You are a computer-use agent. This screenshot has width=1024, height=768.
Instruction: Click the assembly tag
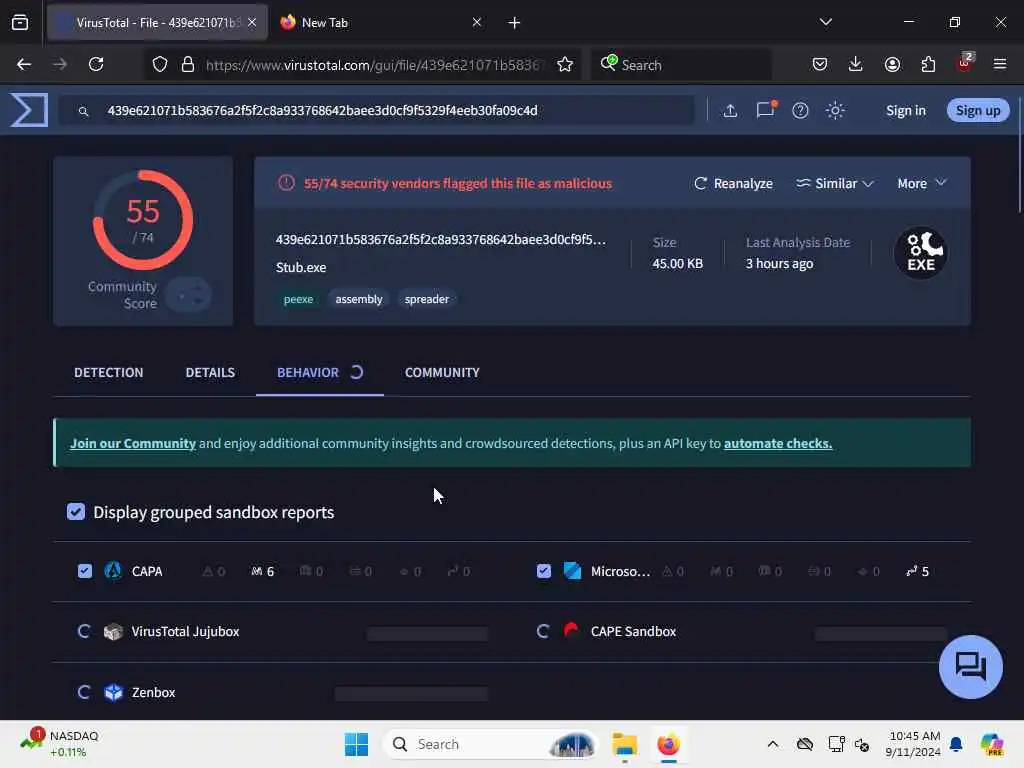coord(359,299)
